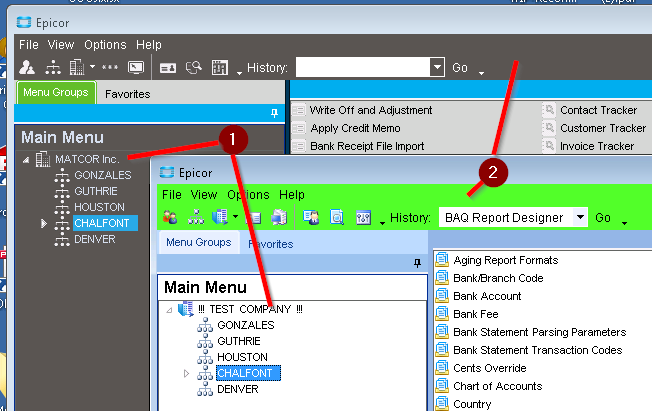
Task: Toggle pin icon on front window menu panel
Action: point(417,263)
